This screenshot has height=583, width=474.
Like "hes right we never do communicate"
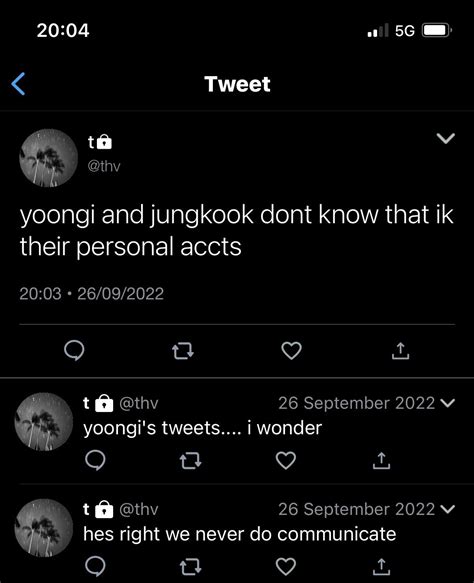(286, 566)
